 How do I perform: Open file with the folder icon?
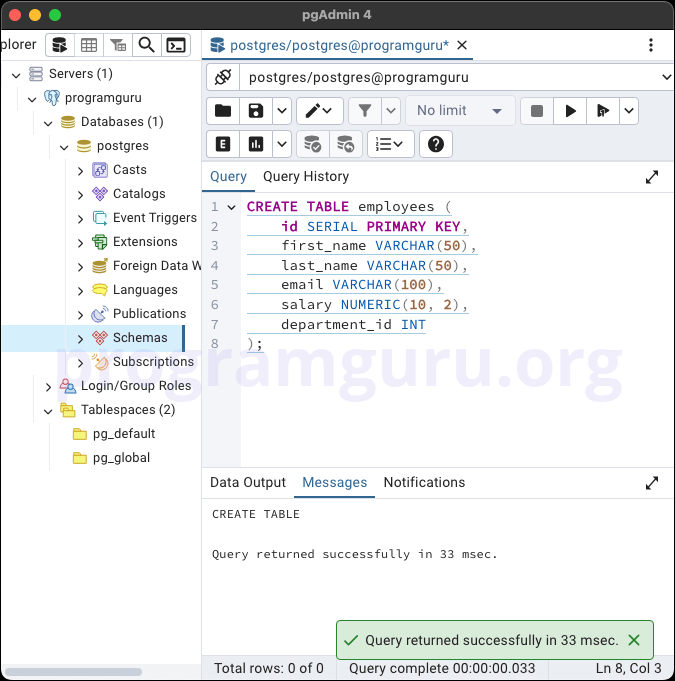(x=223, y=111)
